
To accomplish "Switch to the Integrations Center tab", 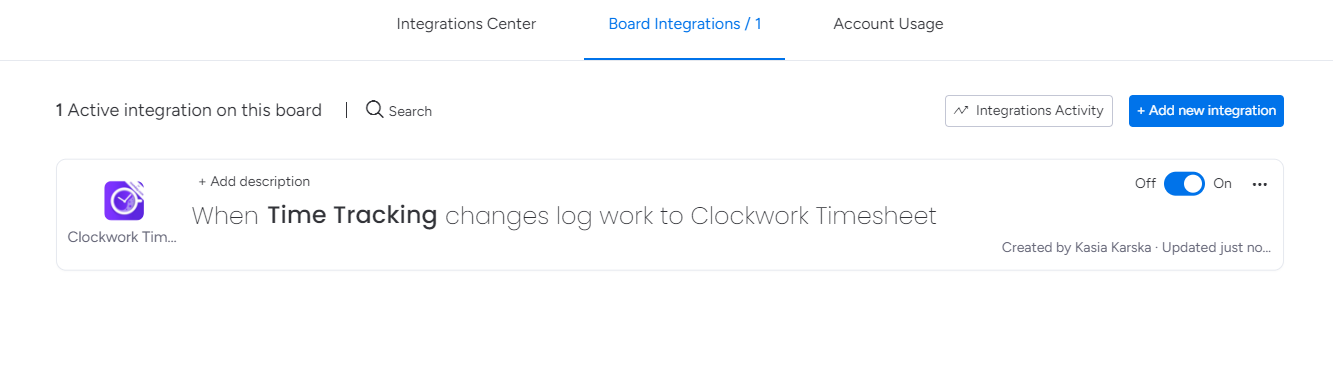I will (x=466, y=24).
